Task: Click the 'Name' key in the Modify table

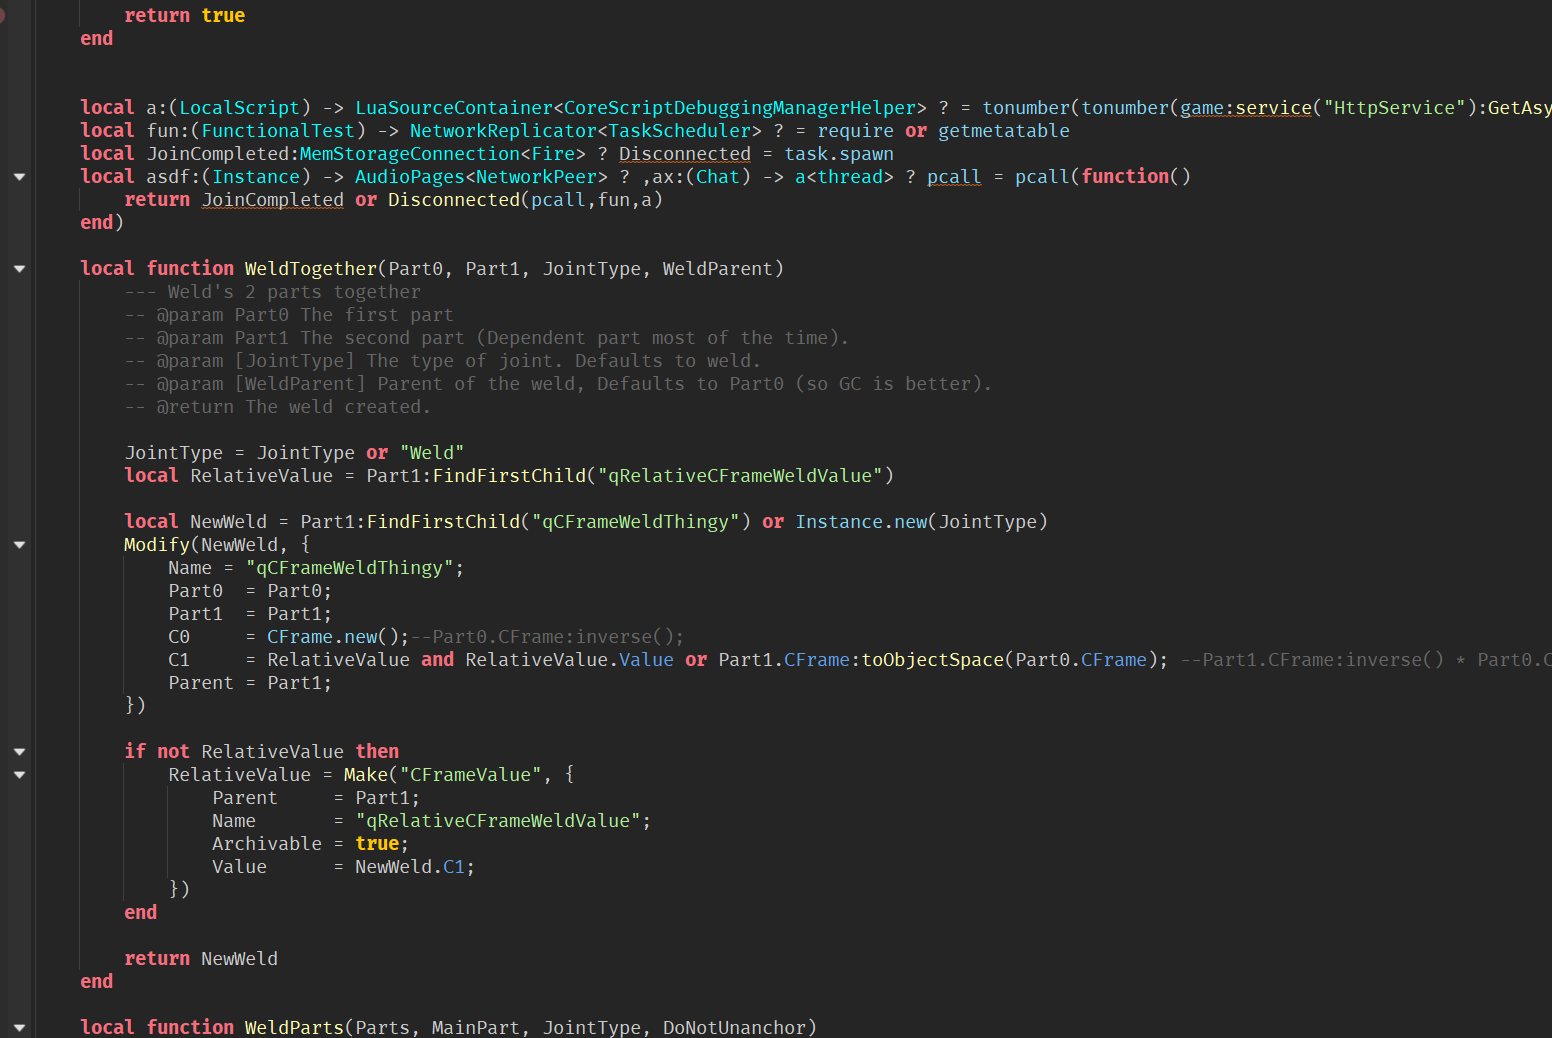Action: (x=190, y=567)
